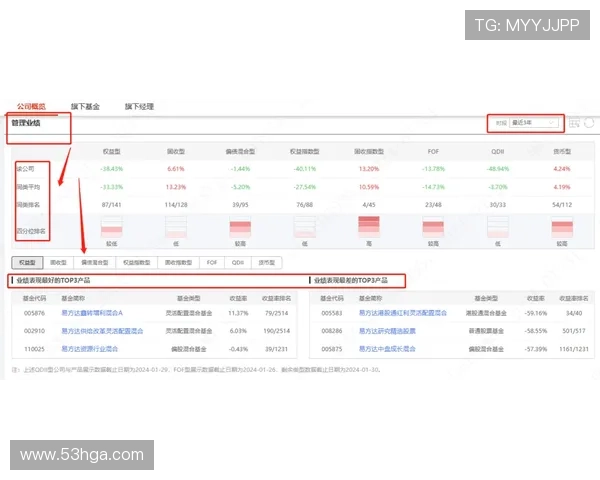Viewport: 600px width, 480px height.
Task: Click the return rate -59.16%
Action: point(536,313)
